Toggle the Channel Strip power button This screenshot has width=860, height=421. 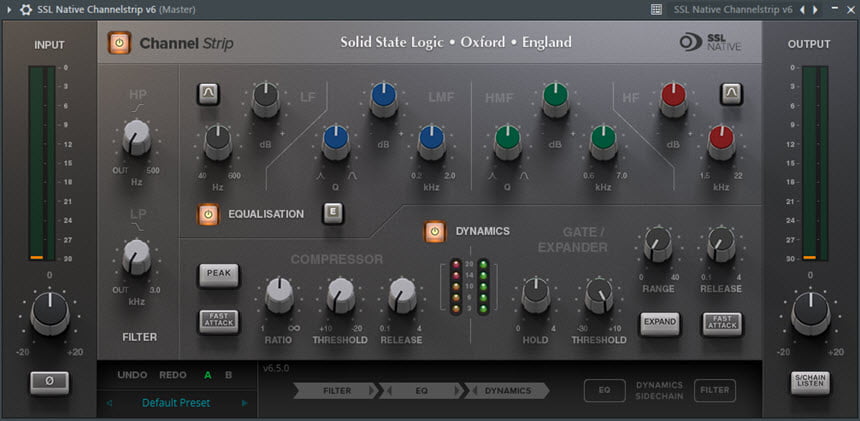[119, 43]
